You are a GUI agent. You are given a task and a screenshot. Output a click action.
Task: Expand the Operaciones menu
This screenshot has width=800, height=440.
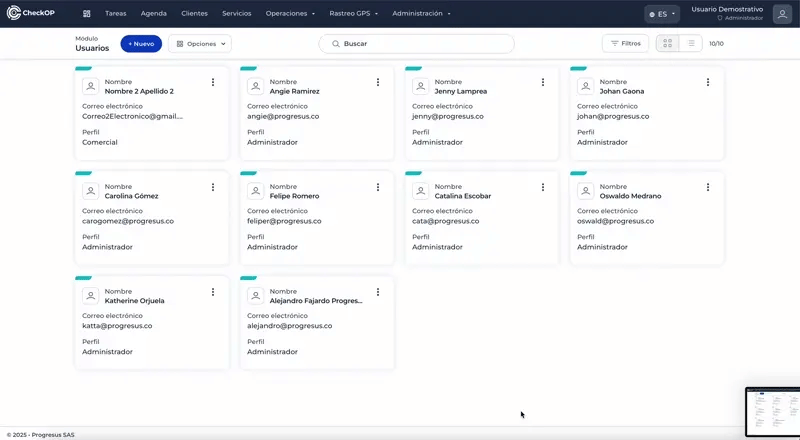click(x=290, y=14)
